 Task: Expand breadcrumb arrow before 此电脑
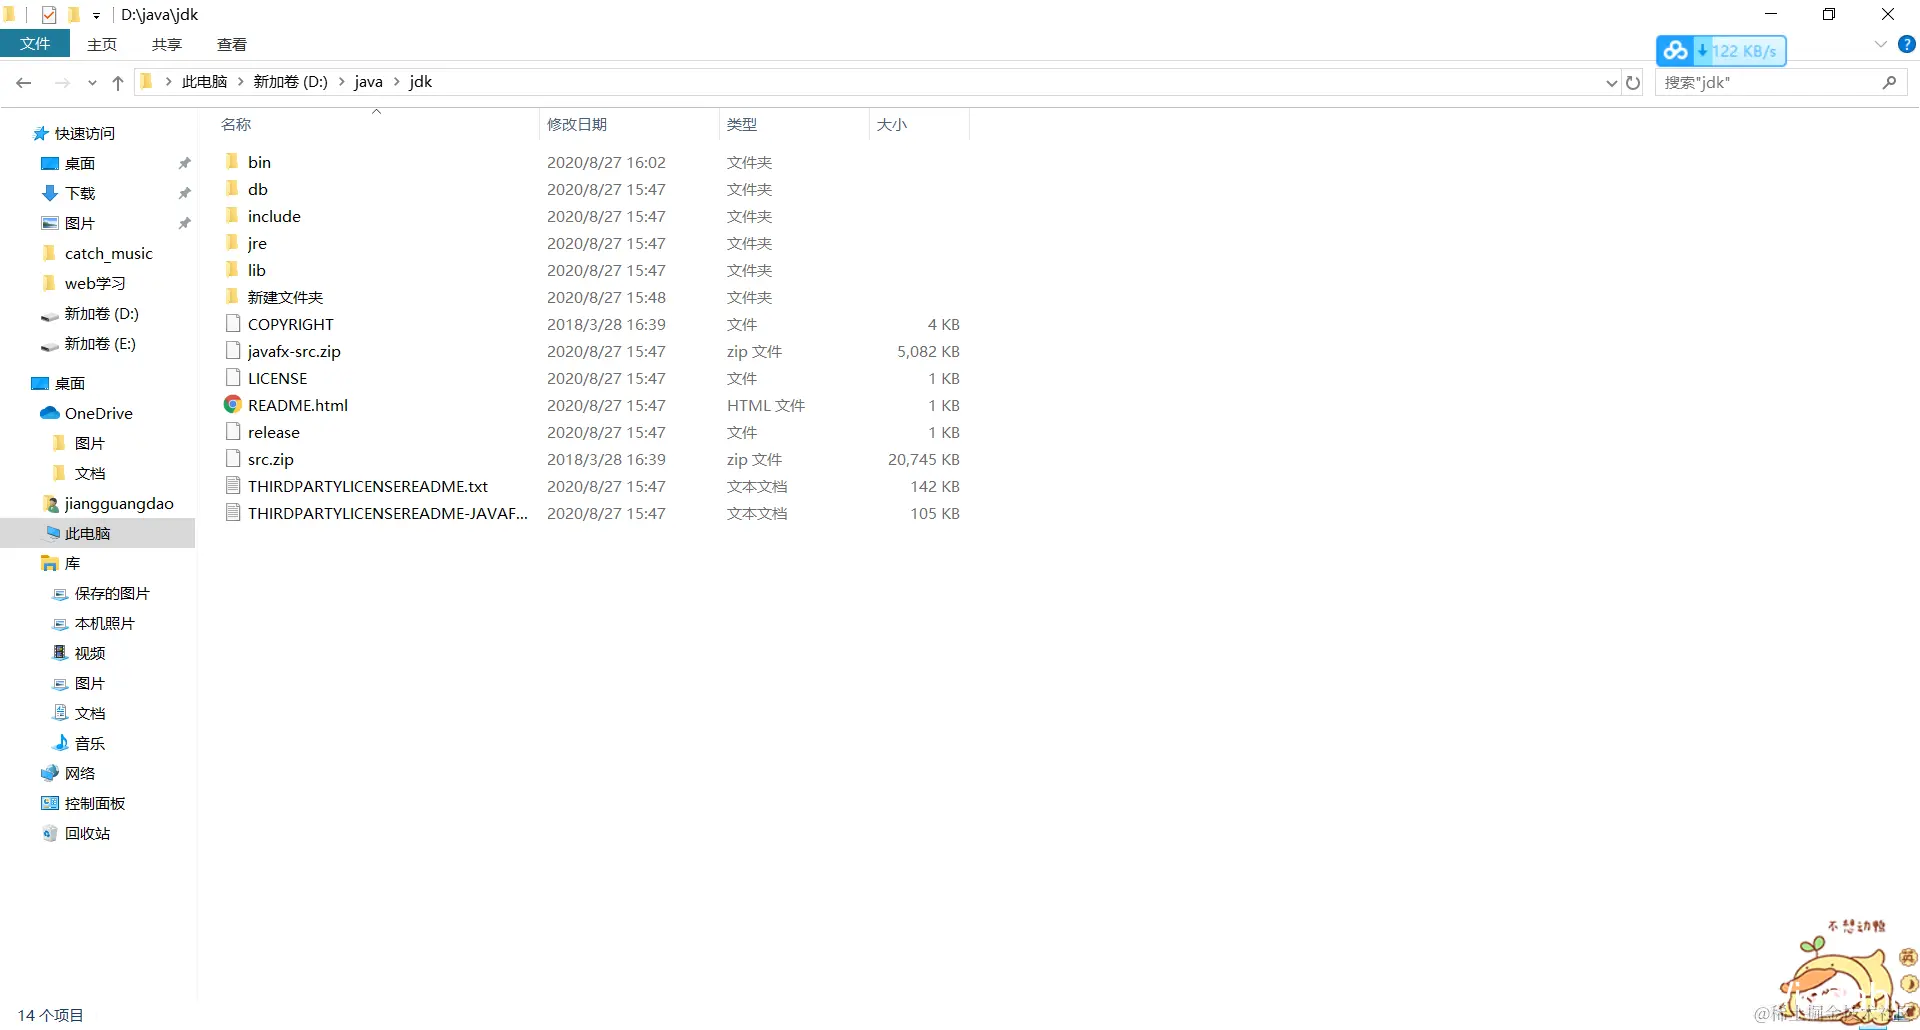coord(168,82)
